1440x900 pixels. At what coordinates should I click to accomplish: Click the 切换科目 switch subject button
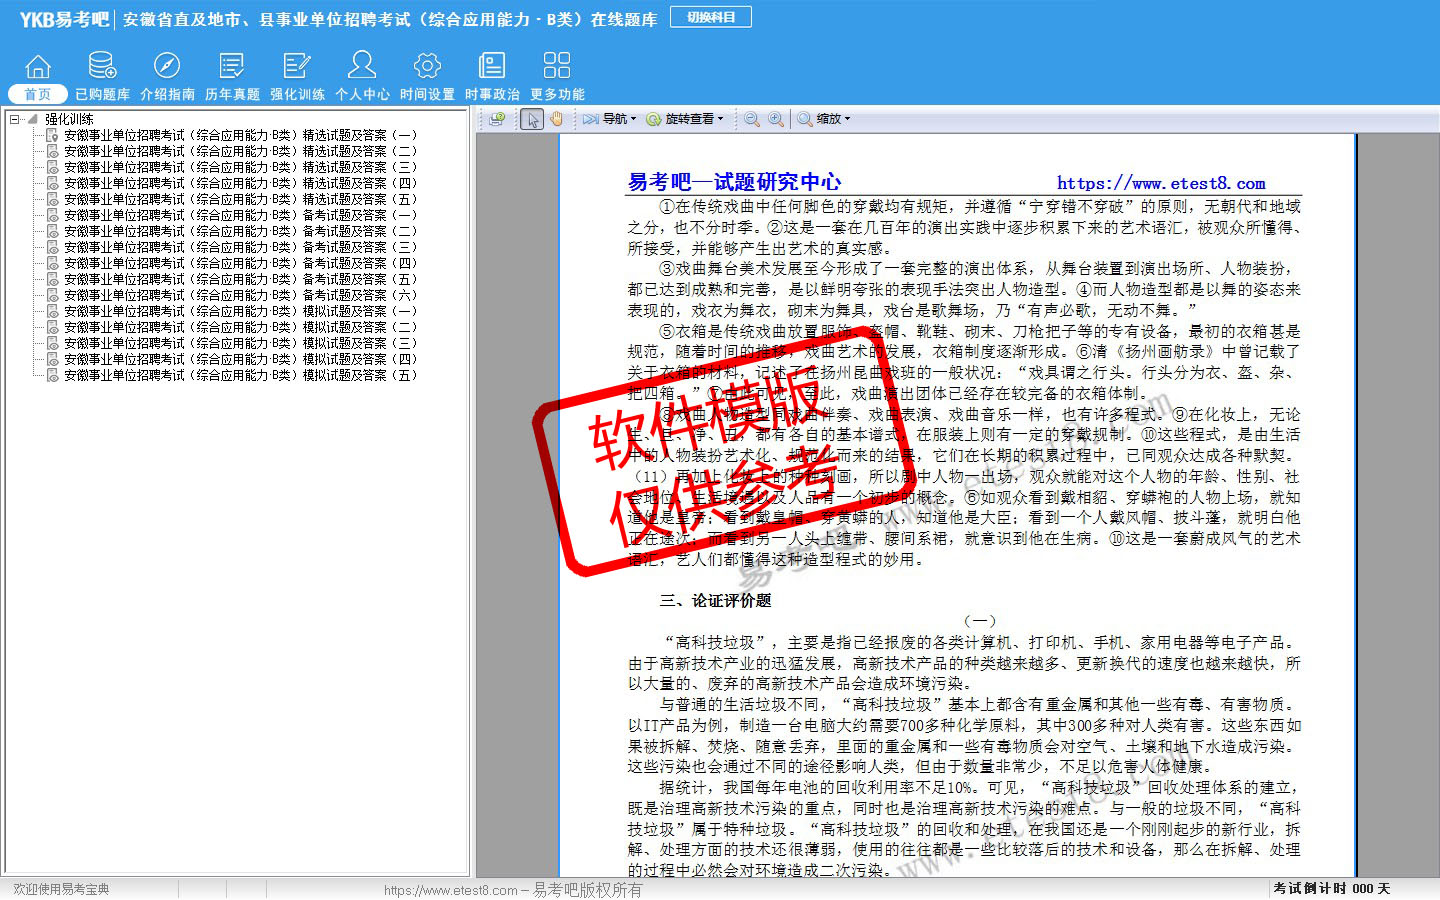711,17
